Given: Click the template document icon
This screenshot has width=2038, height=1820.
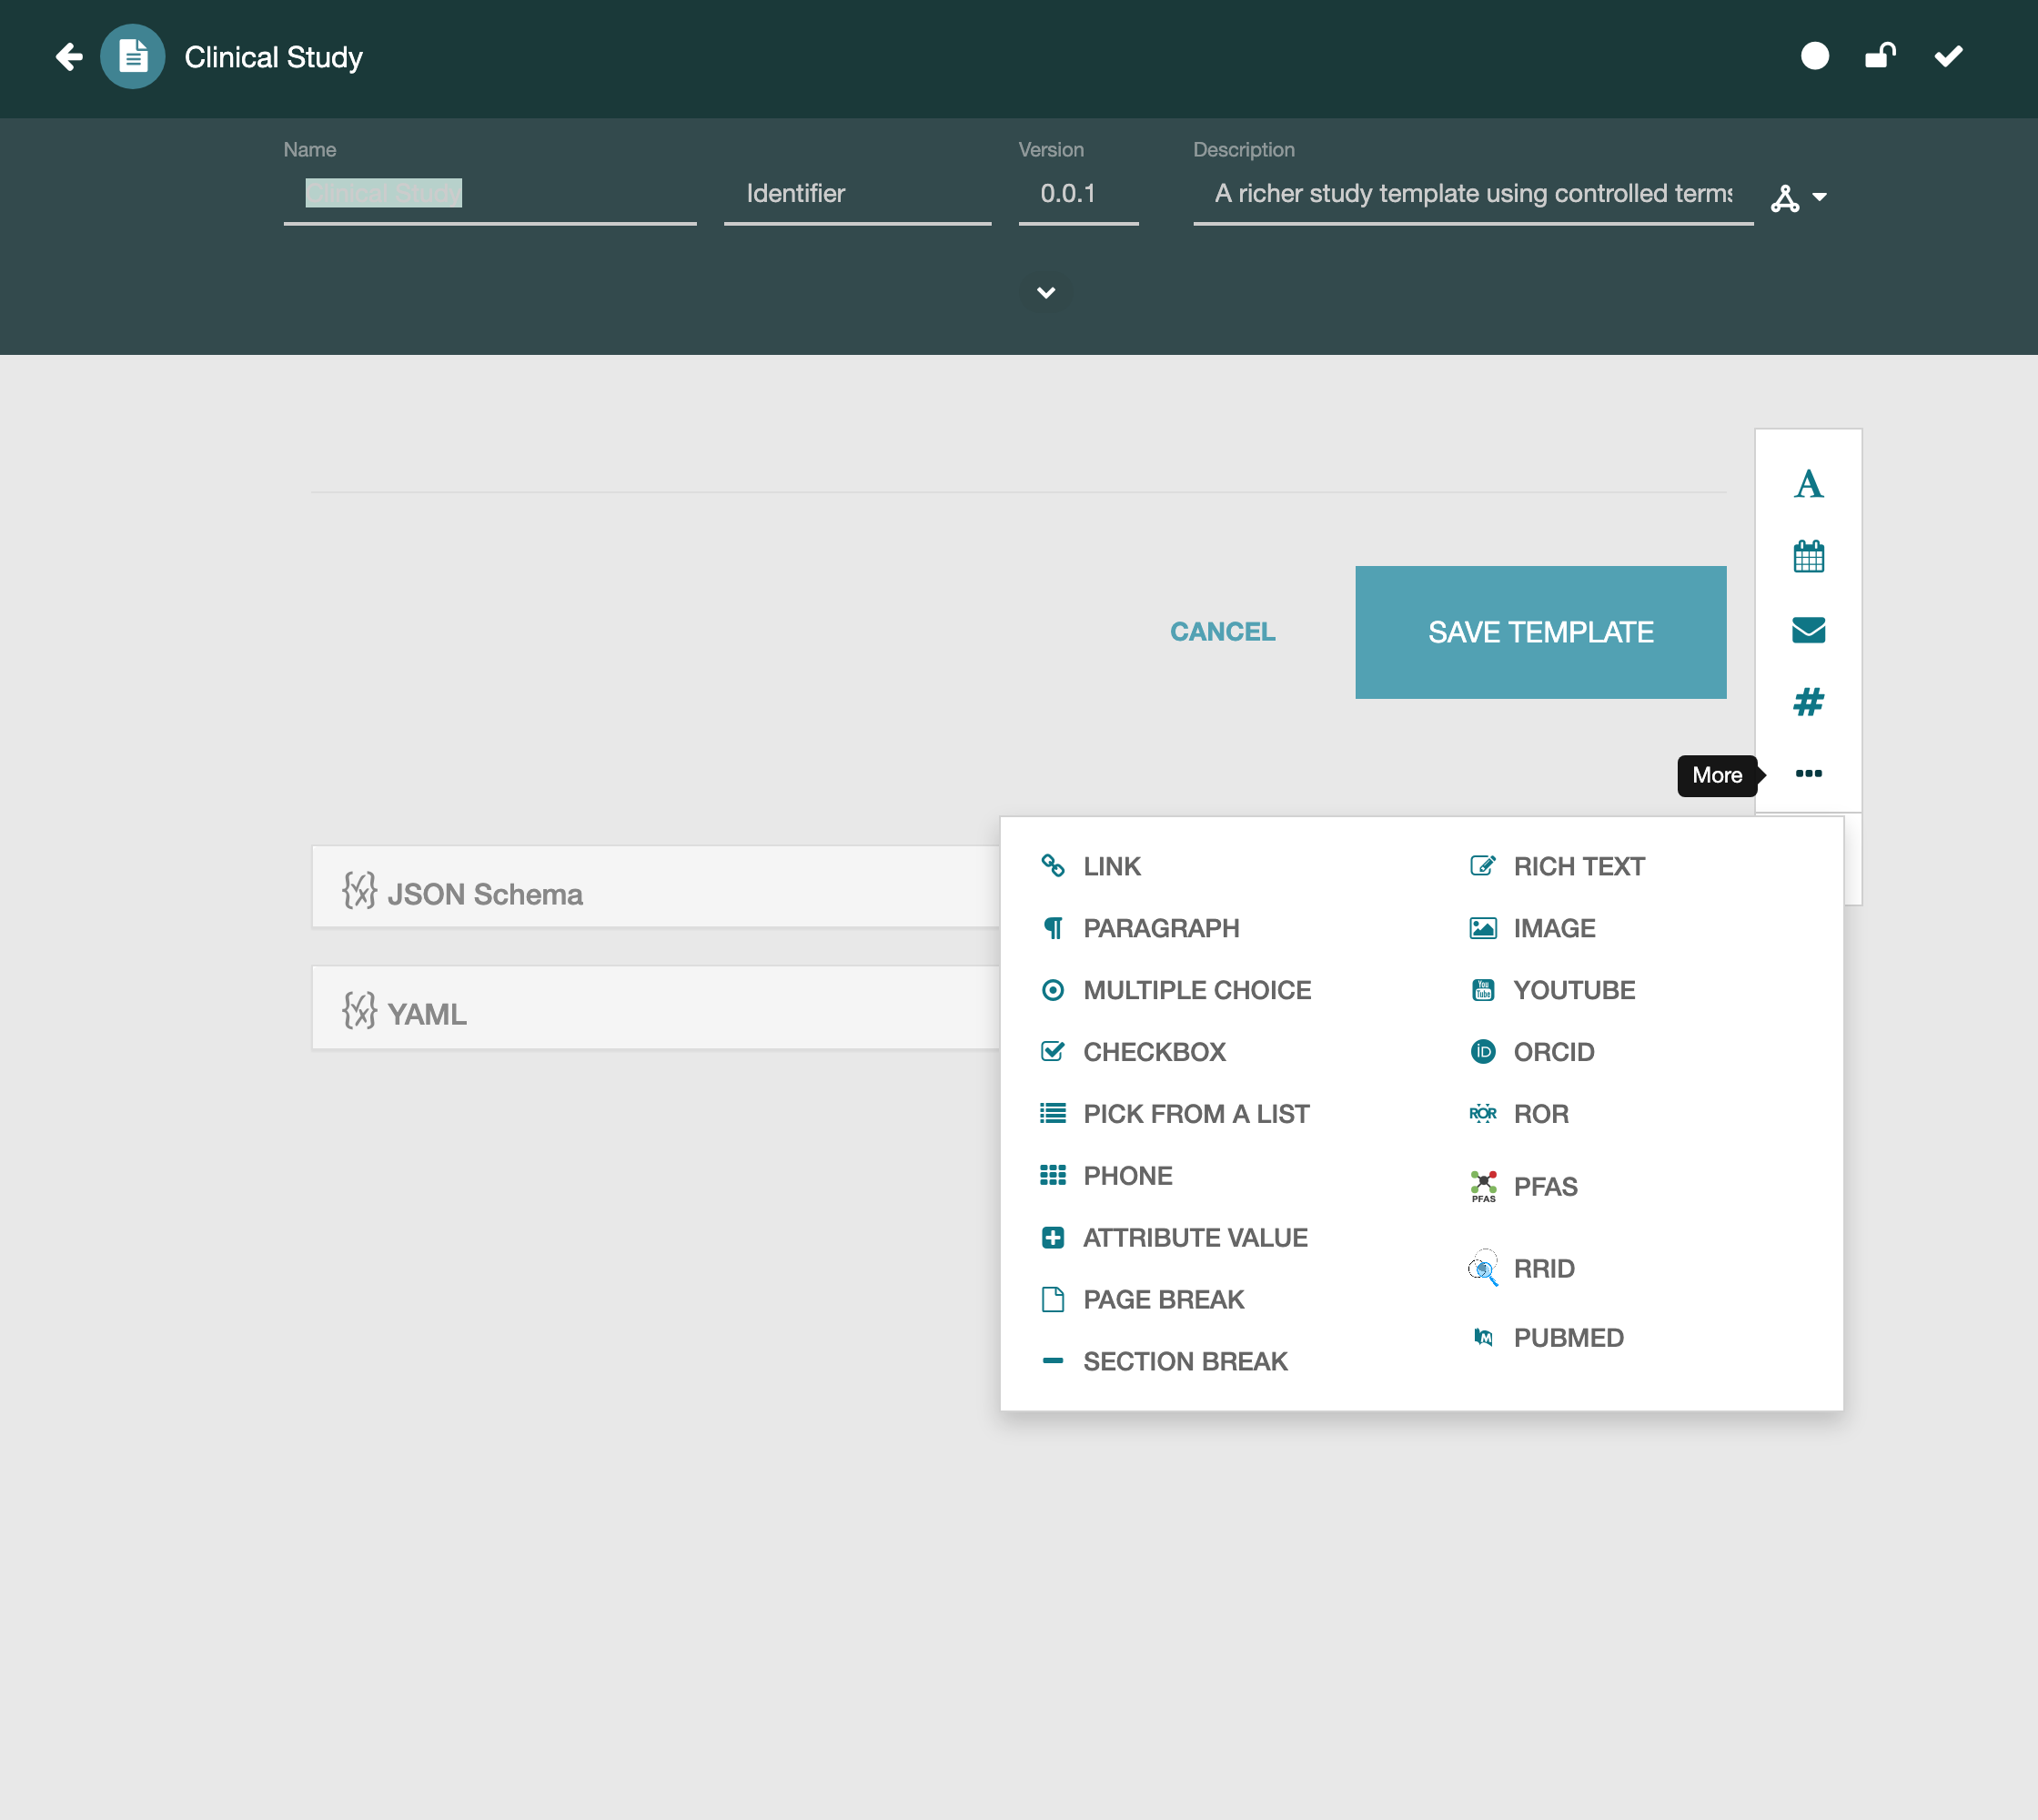Looking at the screenshot, I should pos(133,57).
